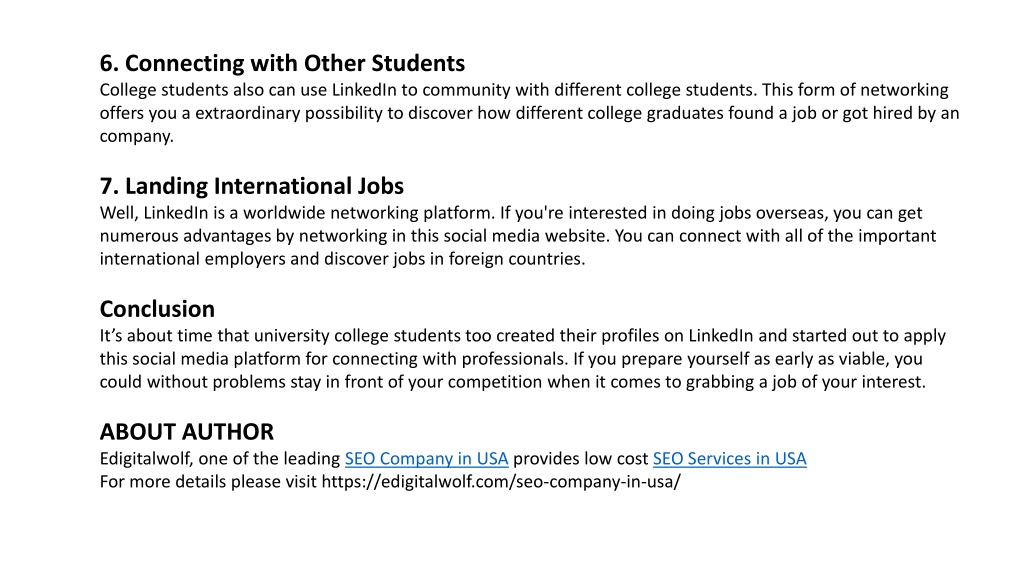Click the line starting "this social media platform"
1024x576 pixels.
[511, 359]
